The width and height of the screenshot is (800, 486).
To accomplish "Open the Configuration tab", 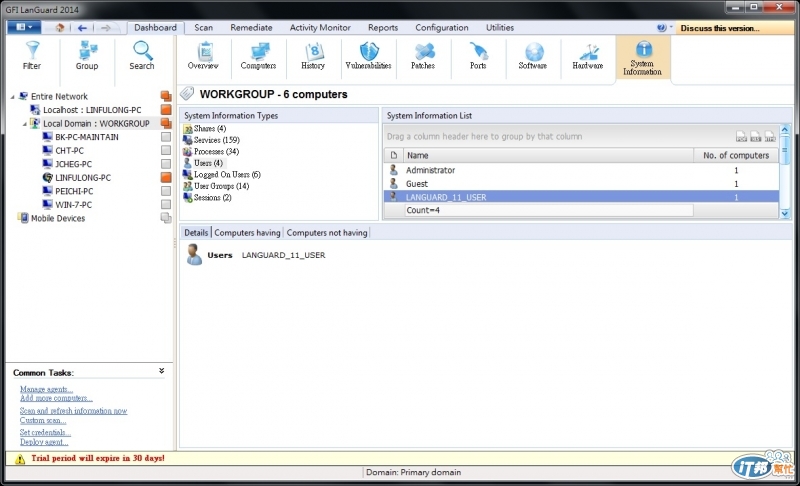I will pos(441,28).
